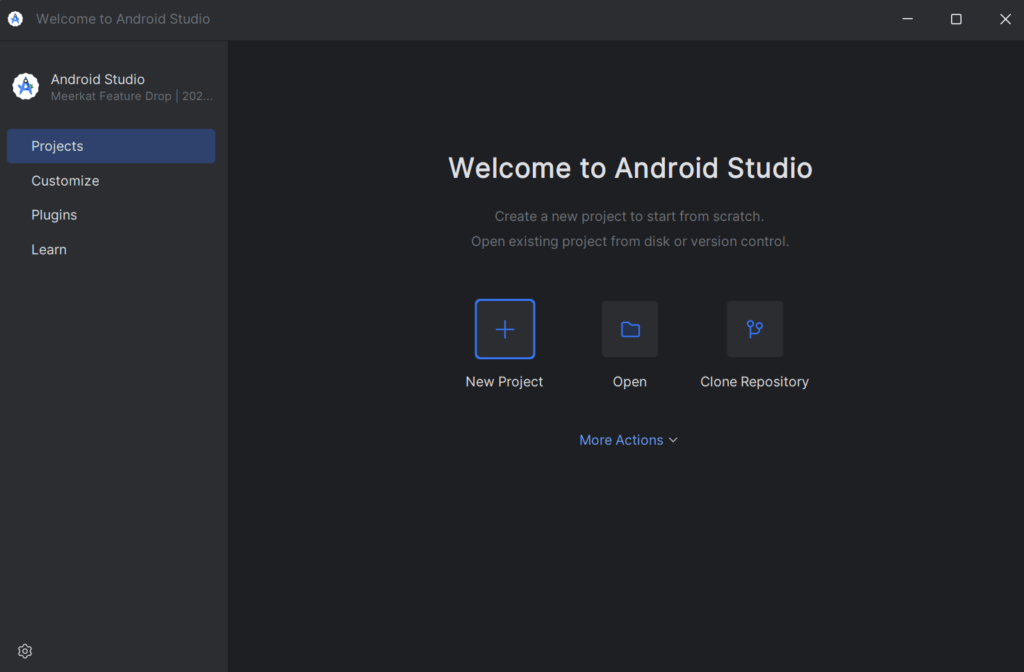Screen dimensions: 1024x672
Task: Expand the More Actions dropdown
Action: click(x=621, y=440)
